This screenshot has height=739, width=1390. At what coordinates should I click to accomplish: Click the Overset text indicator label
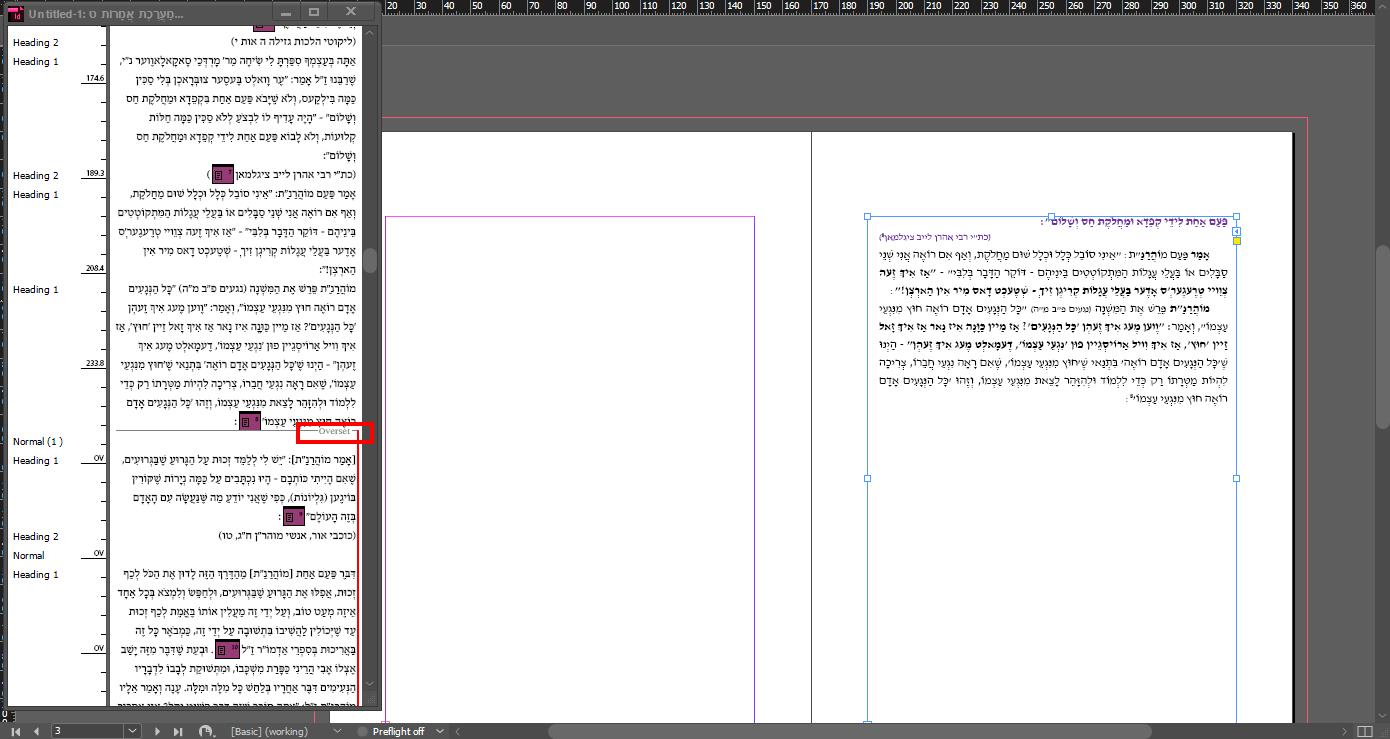click(x=334, y=432)
